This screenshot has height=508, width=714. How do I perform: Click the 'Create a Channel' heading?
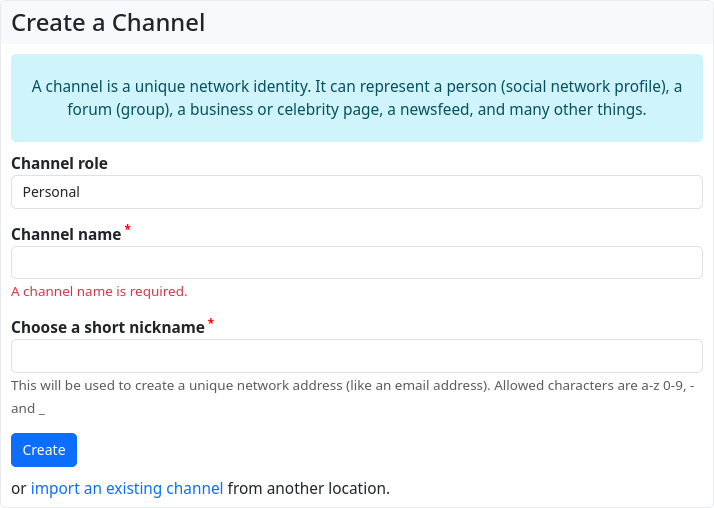coord(108,23)
